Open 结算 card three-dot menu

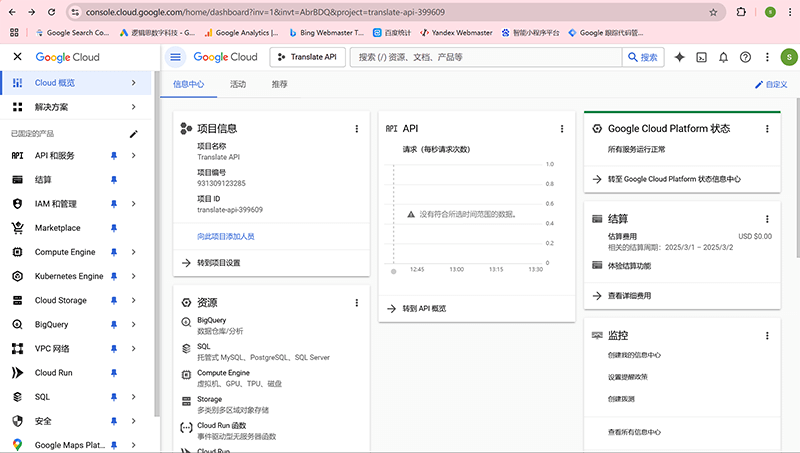tap(767, 219)
